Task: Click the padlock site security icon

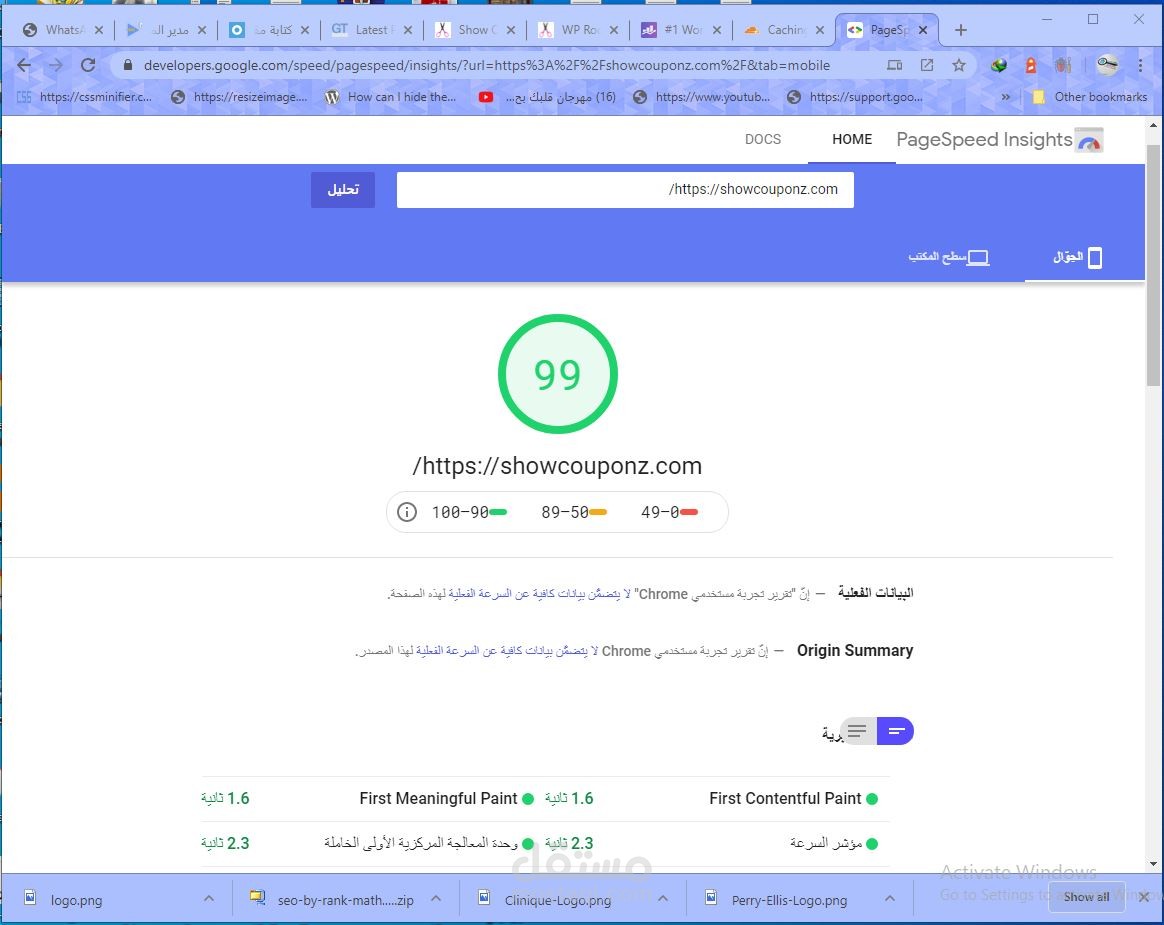Action: (128, 65)
